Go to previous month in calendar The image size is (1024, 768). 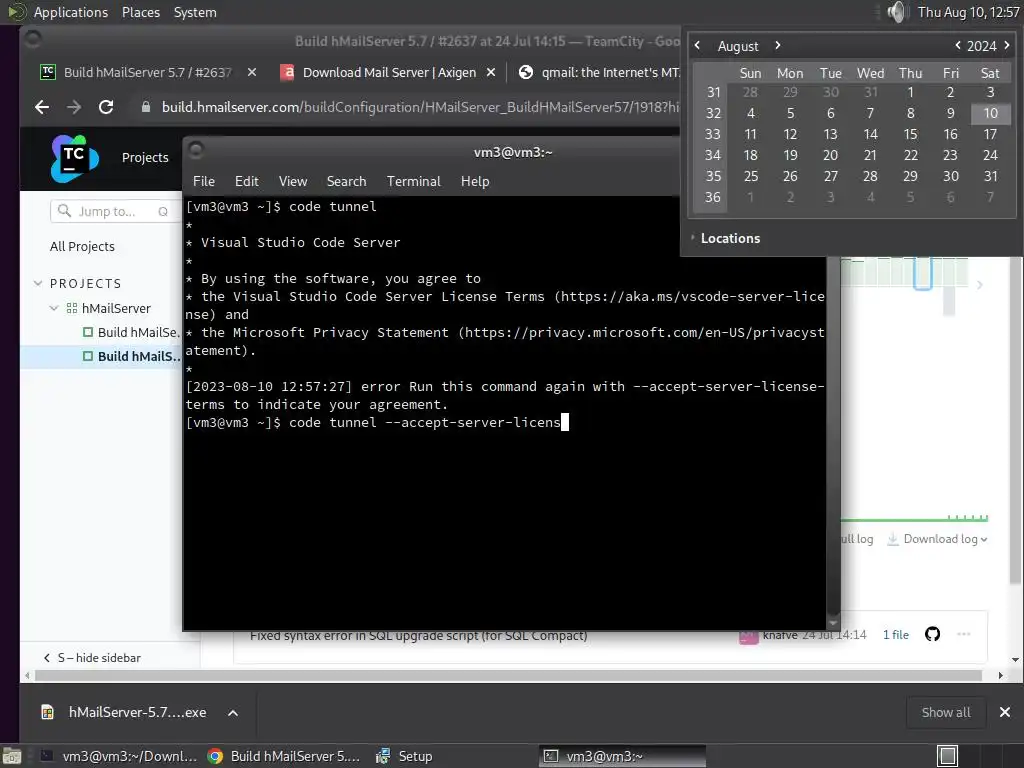click(697, 46)
